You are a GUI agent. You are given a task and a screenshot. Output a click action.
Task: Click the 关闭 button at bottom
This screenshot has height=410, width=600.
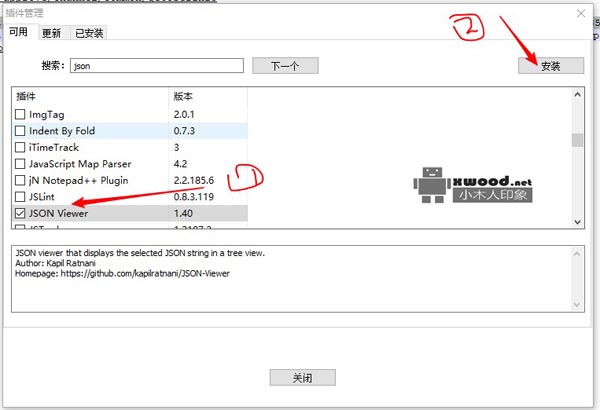point(302,378)
